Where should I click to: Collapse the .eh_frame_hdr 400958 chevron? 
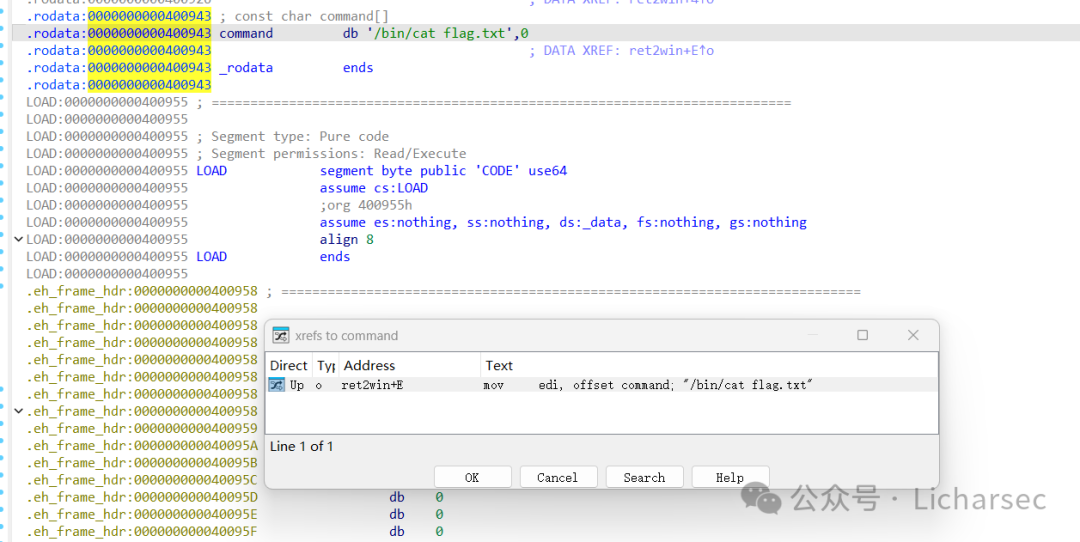(19, 411)
